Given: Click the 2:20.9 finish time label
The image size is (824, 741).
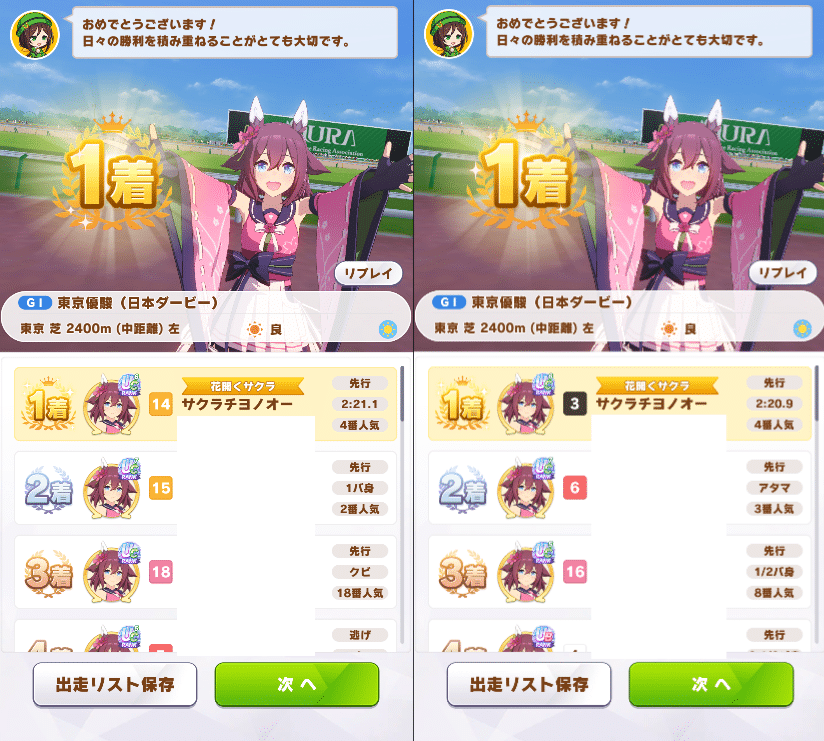Looking at the screenshot, I should tap(774, 404).
